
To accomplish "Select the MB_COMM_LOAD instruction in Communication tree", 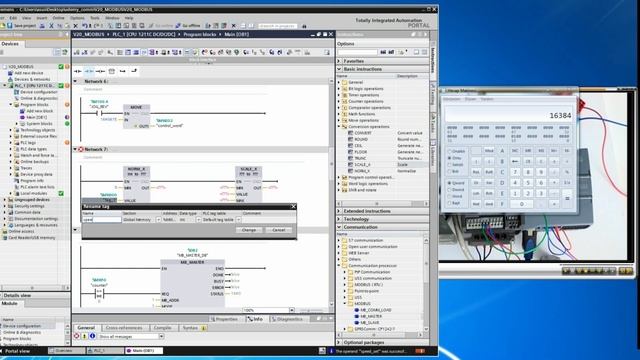I will 375,310.
